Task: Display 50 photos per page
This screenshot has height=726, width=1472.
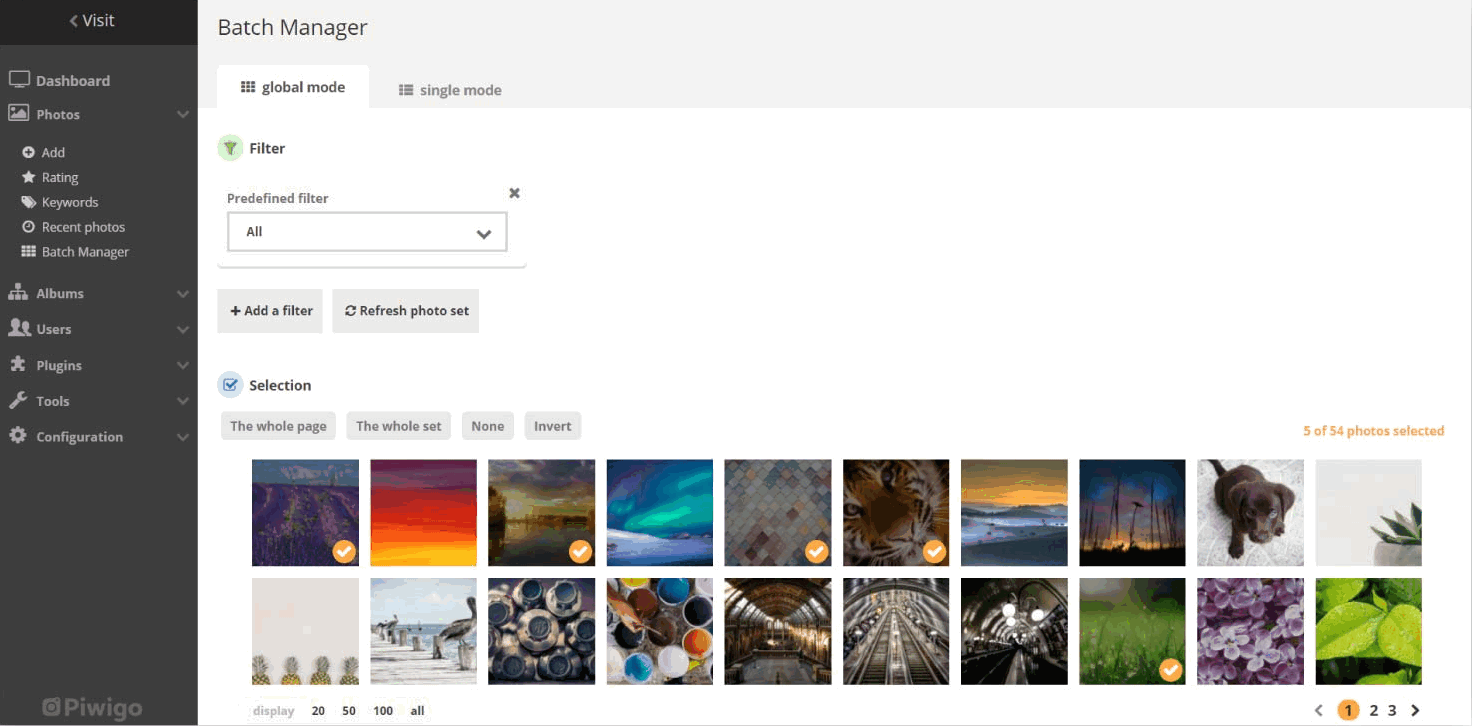Action: pos(349,711)
